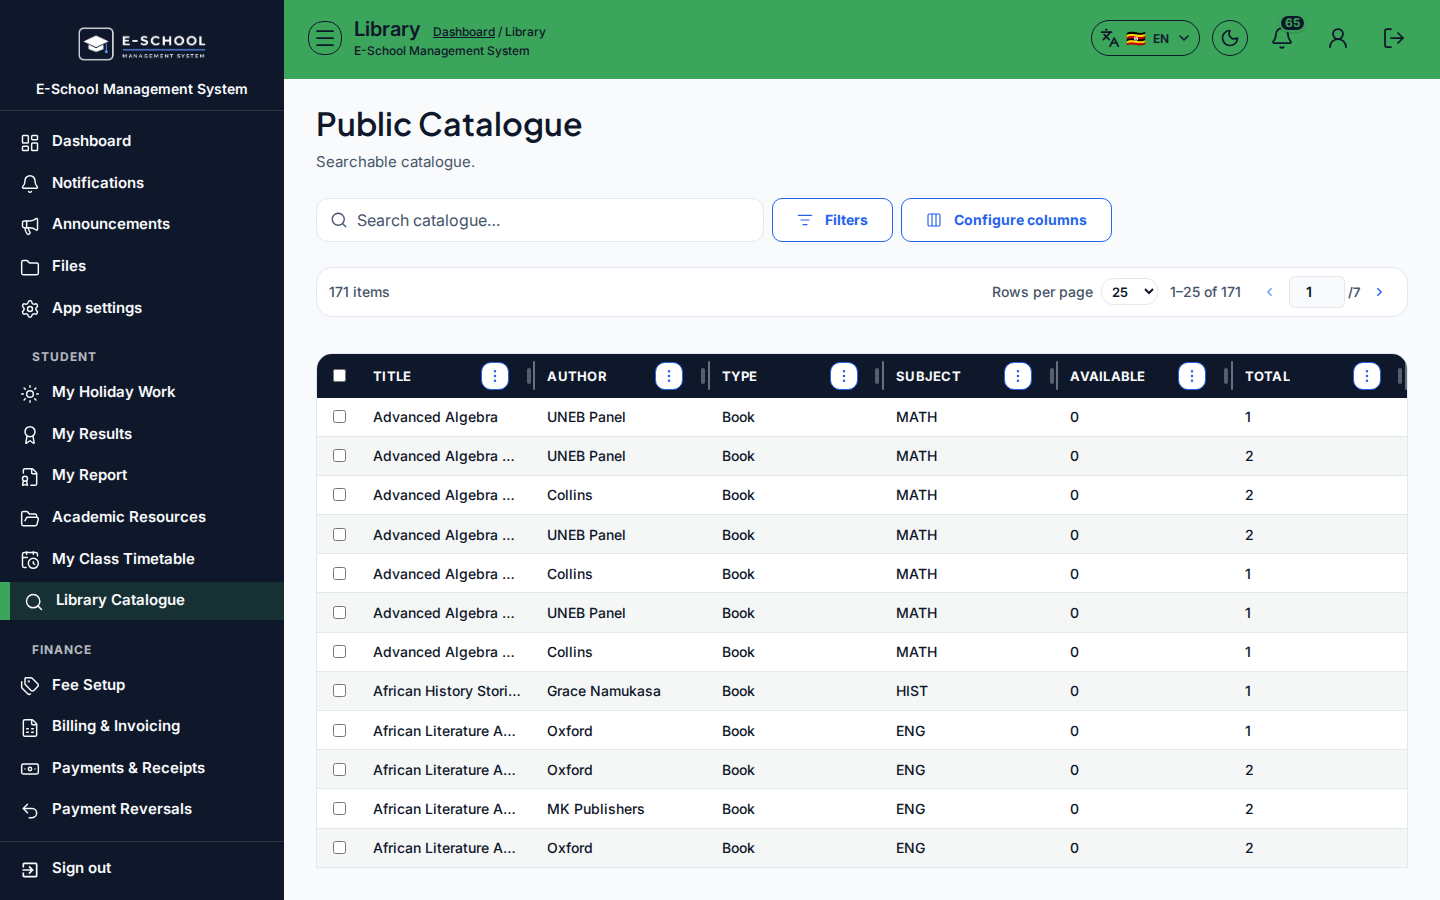This screenshot has height=900, width=1440.
Task: Select Library Catalogue in the sidebar
Action: (142, 601)
